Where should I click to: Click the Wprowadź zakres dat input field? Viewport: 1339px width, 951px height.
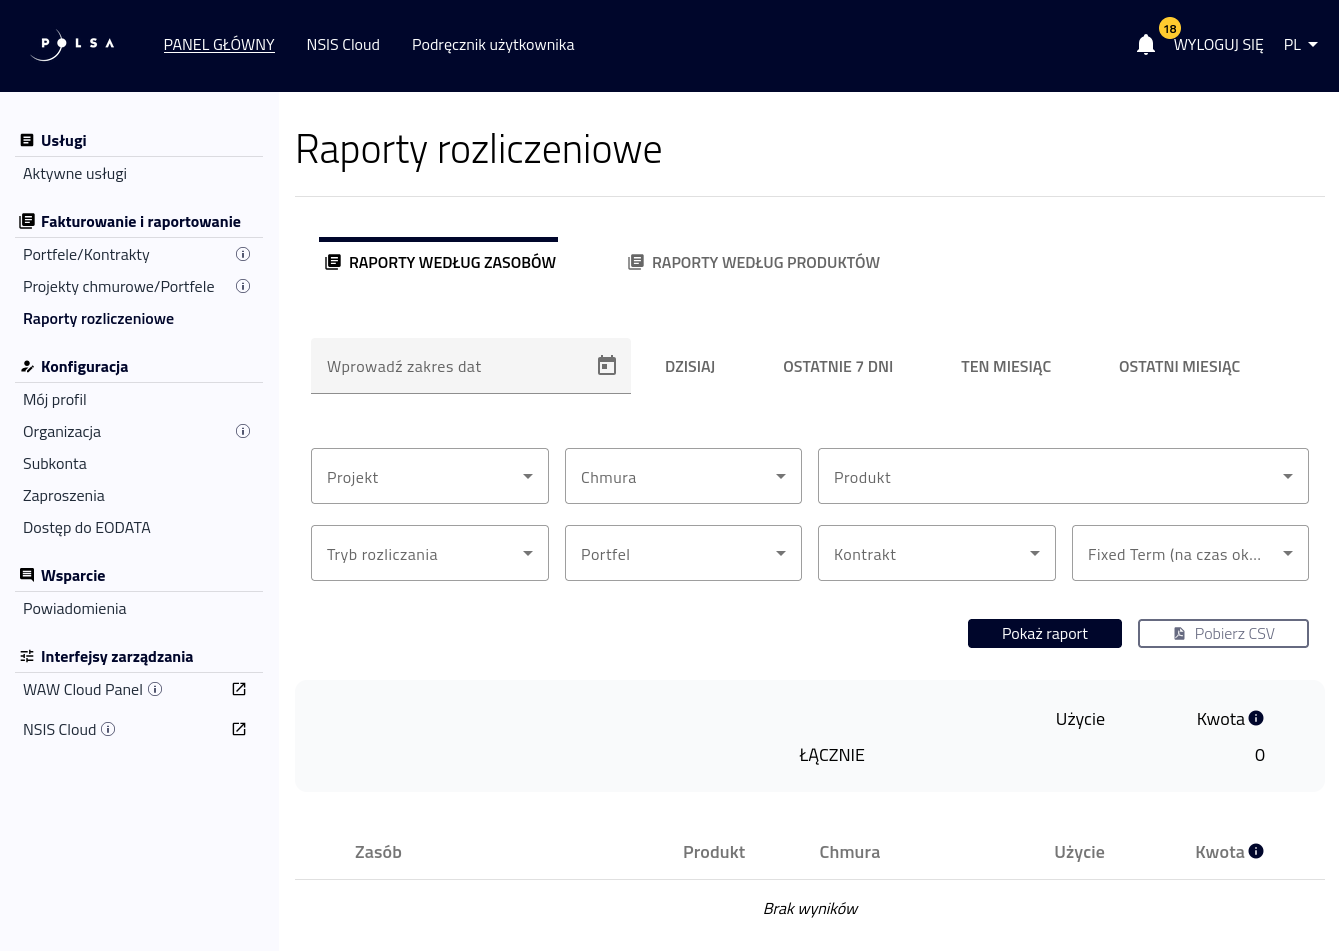[450, 366]
